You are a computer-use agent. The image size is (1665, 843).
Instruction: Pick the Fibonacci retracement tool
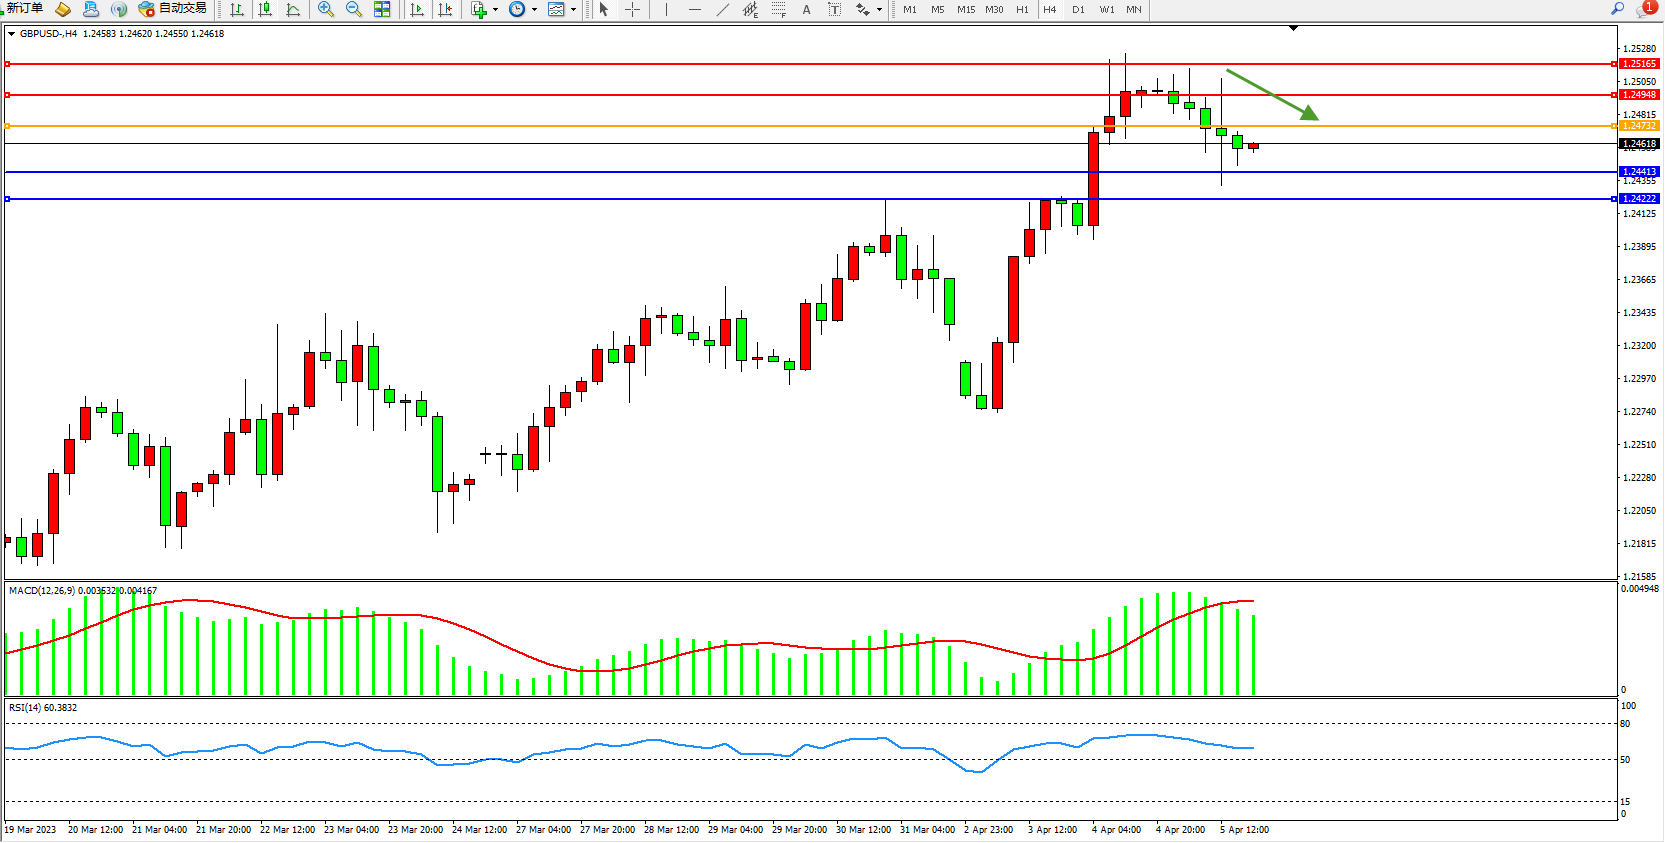point(778,9)
